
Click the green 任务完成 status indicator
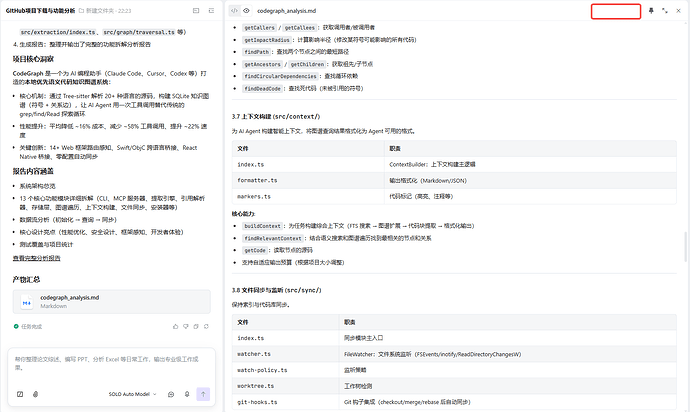click(28, 327)
